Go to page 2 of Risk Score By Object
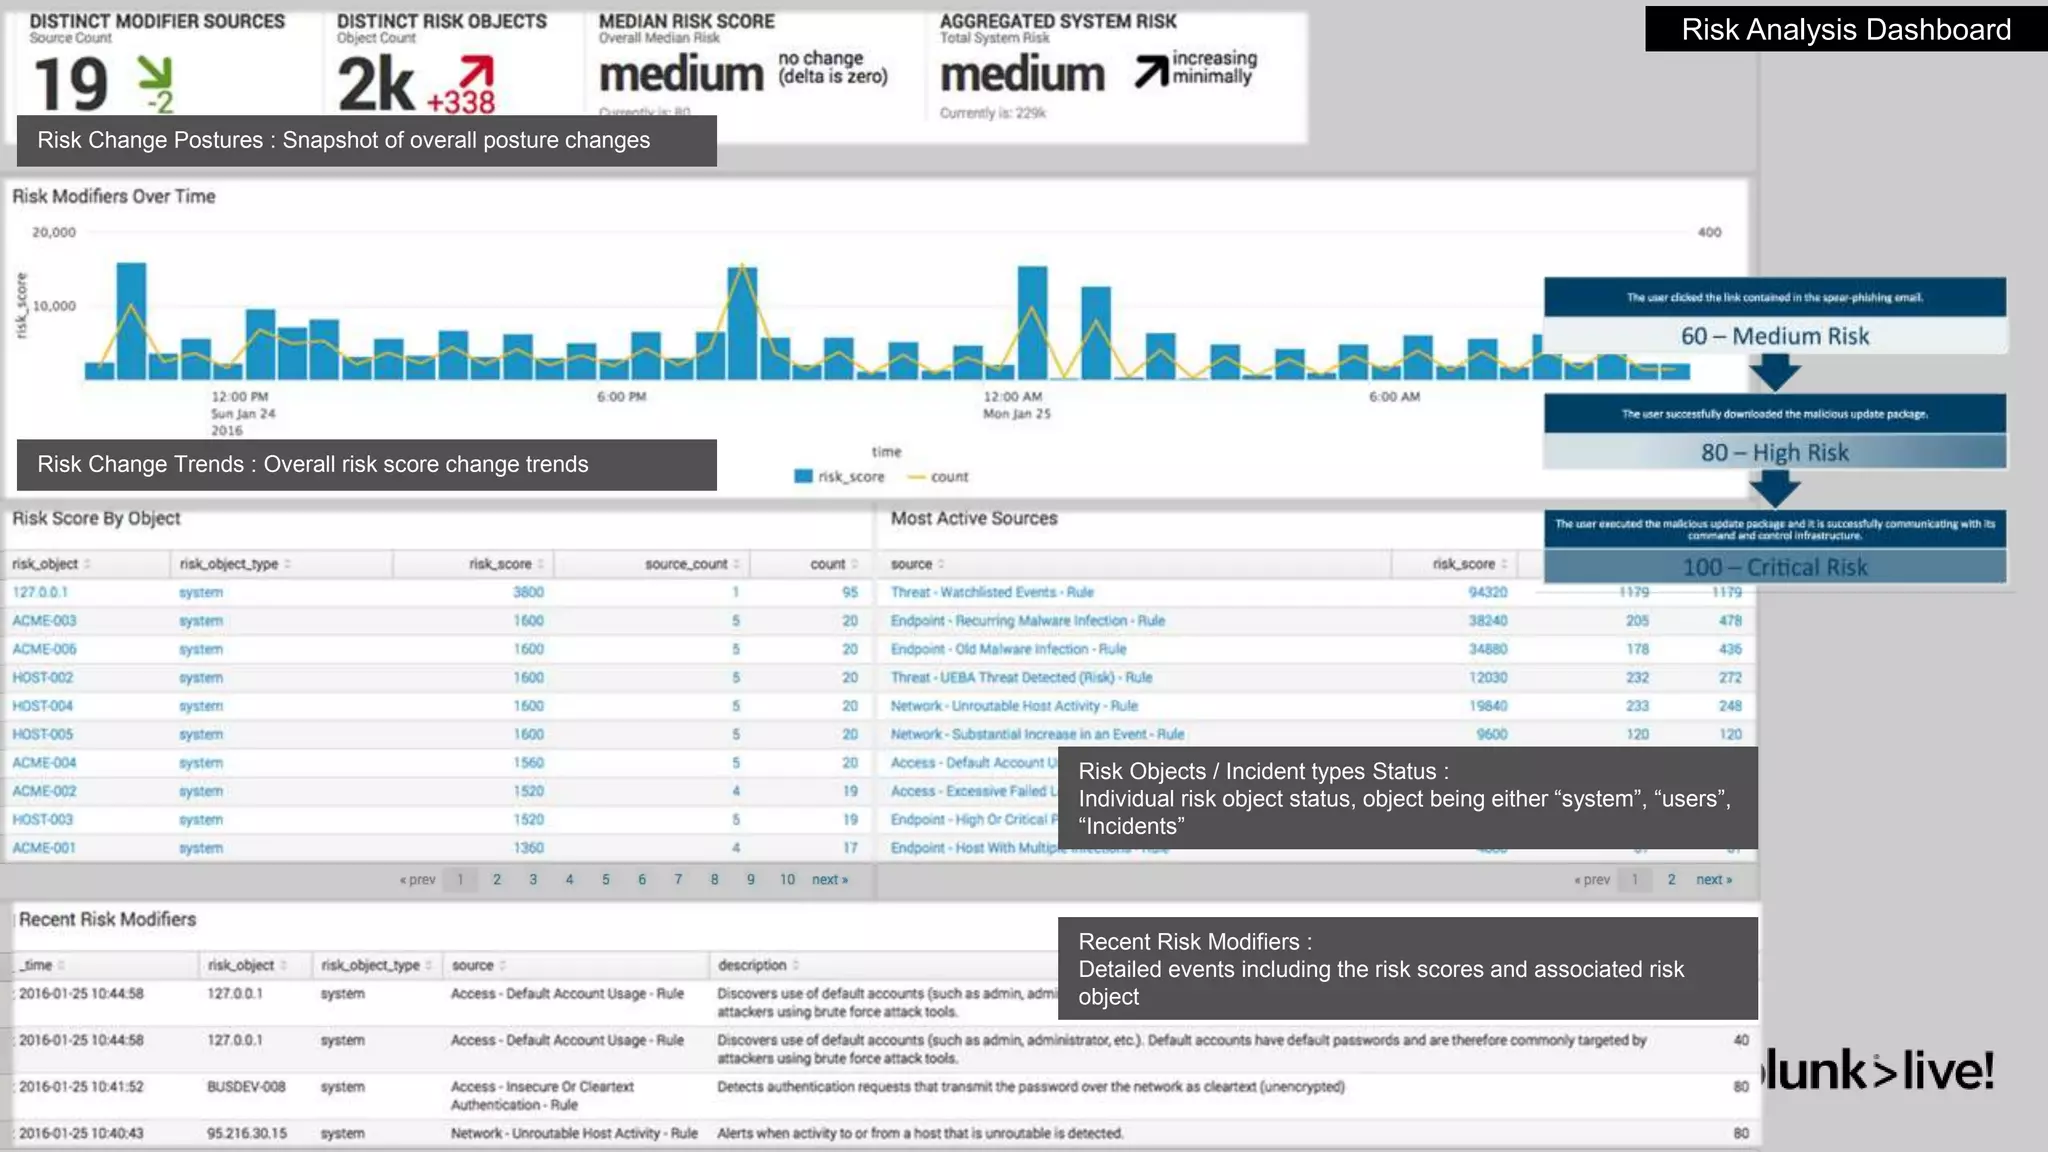Screen dimensions: 2048x1152 tap(497, 880)
